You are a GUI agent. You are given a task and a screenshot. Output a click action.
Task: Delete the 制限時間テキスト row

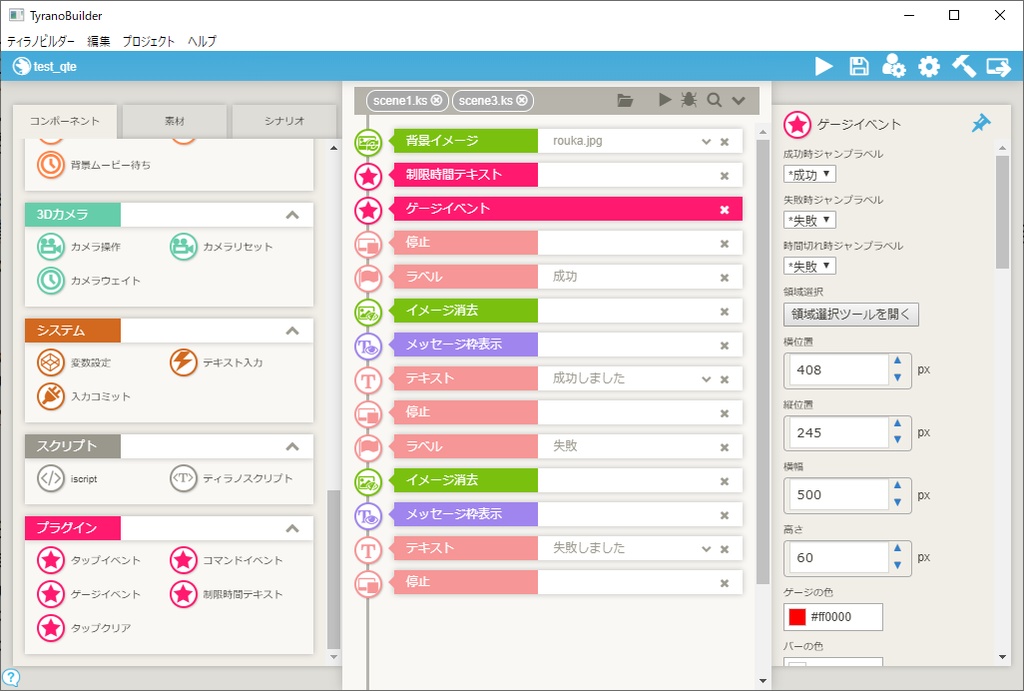click(x=724, y=176)
